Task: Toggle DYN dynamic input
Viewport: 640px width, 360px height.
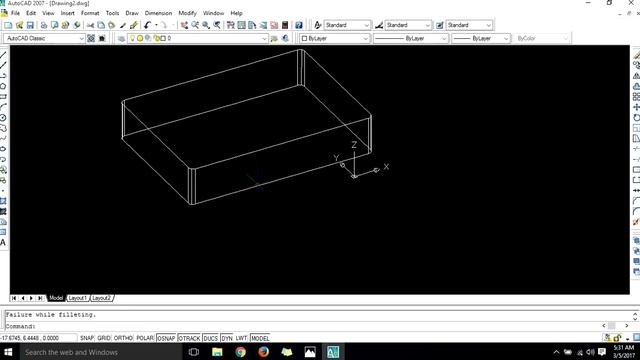Action: [227, 338]
